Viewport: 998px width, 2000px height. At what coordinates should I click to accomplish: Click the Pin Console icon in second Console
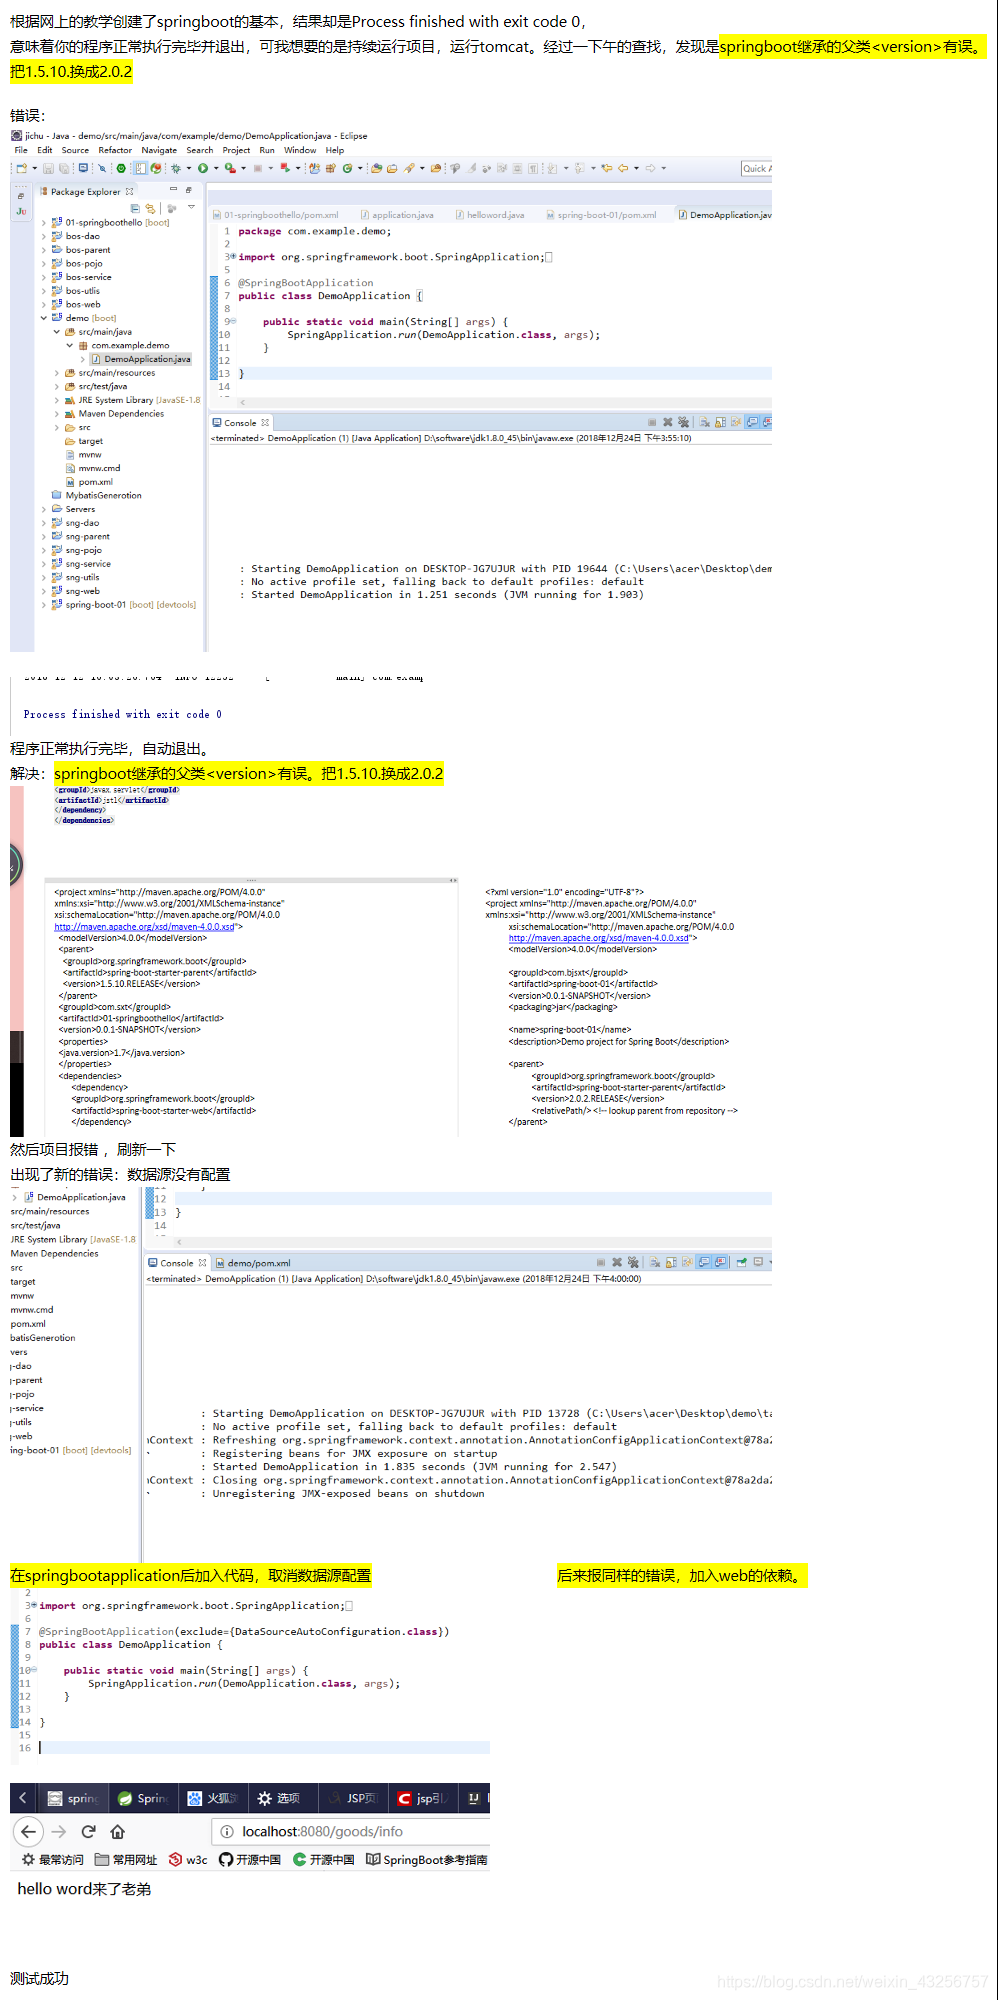742,1263
